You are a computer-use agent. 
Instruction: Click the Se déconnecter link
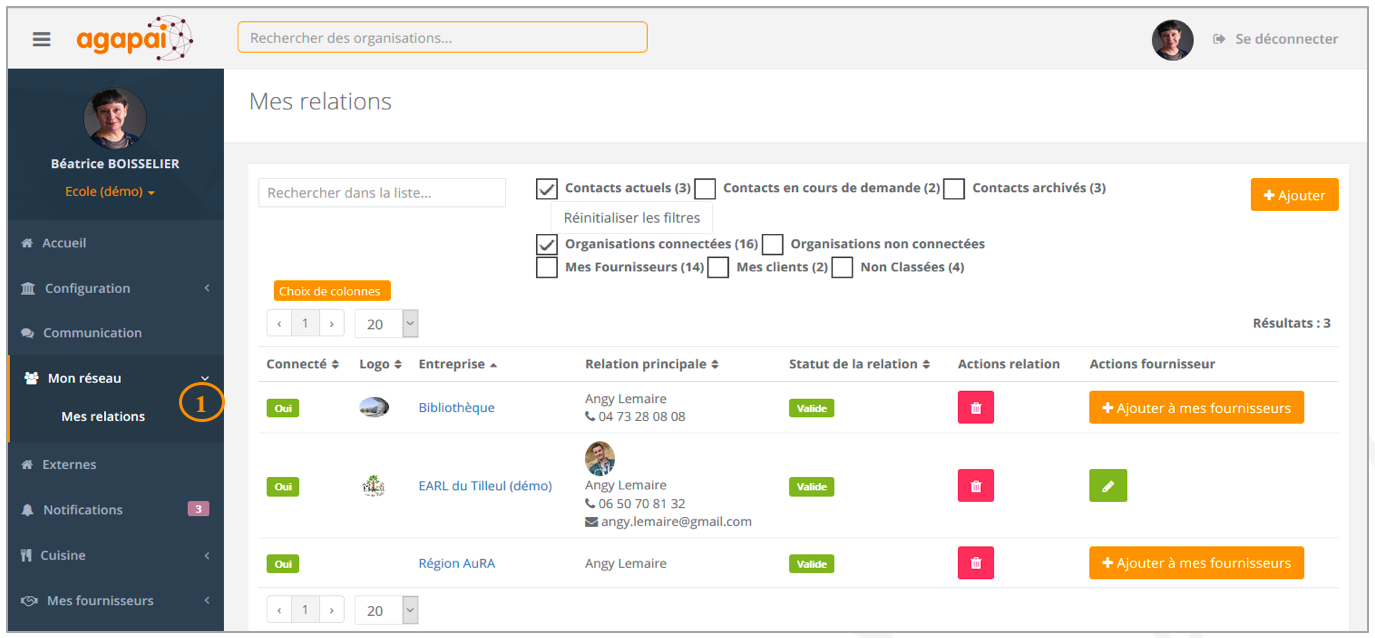pos(1275,39)
